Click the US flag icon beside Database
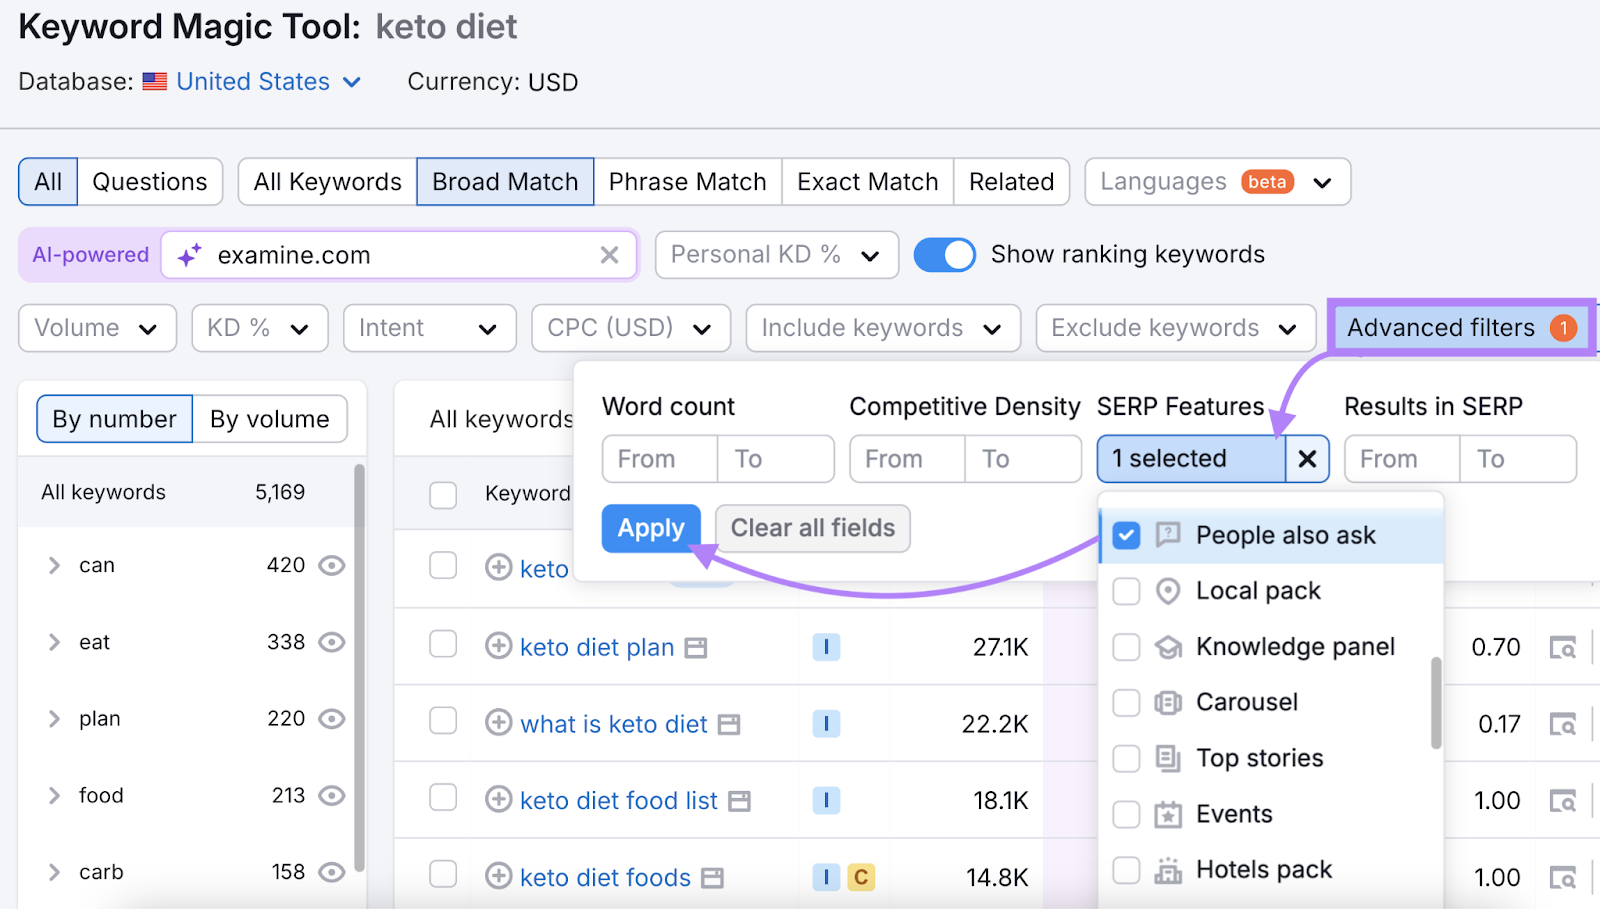1600x909 pixels. [x=153, y=81]
